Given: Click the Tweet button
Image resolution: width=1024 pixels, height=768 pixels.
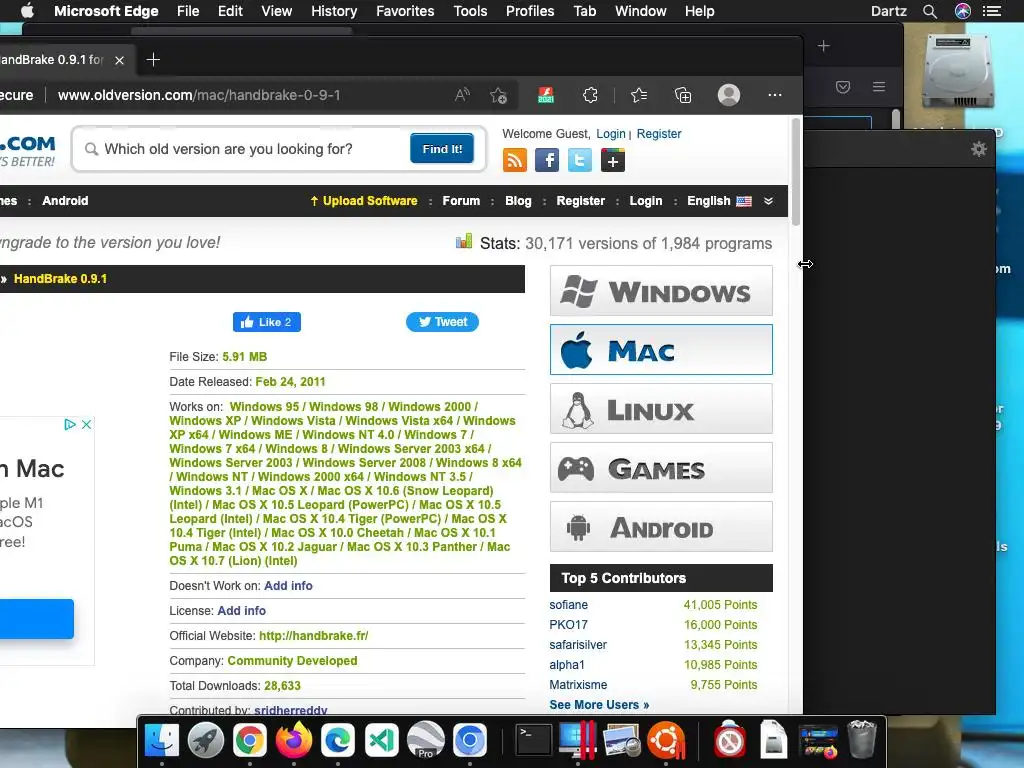Looking at the screenshot, I should click(442, 322).
